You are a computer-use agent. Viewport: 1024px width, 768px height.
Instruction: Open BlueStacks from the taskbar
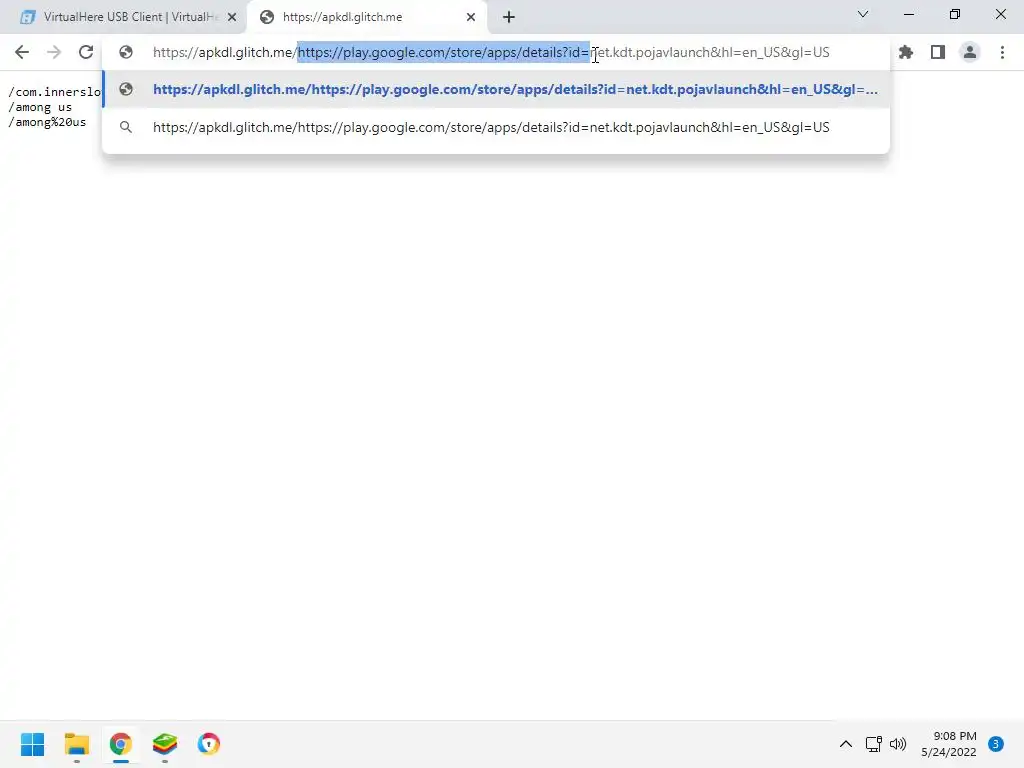click(x=165, y=744)
